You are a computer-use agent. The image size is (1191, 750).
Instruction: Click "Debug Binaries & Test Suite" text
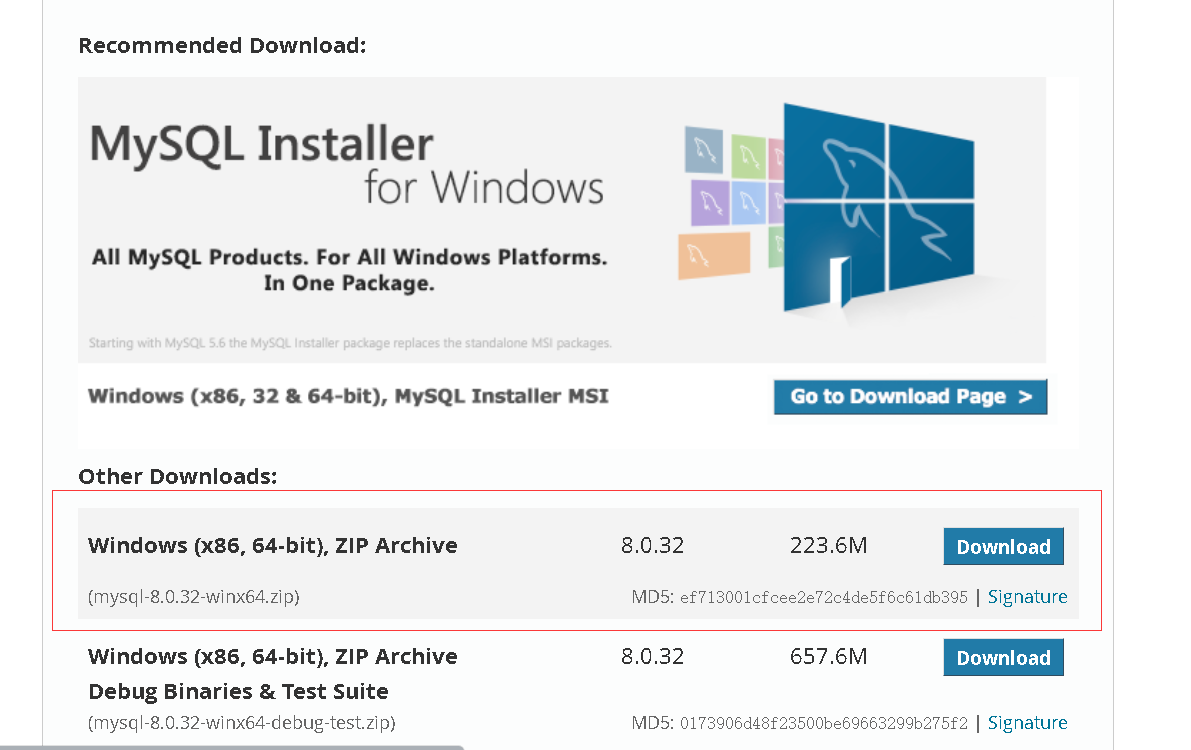(239, 691)
